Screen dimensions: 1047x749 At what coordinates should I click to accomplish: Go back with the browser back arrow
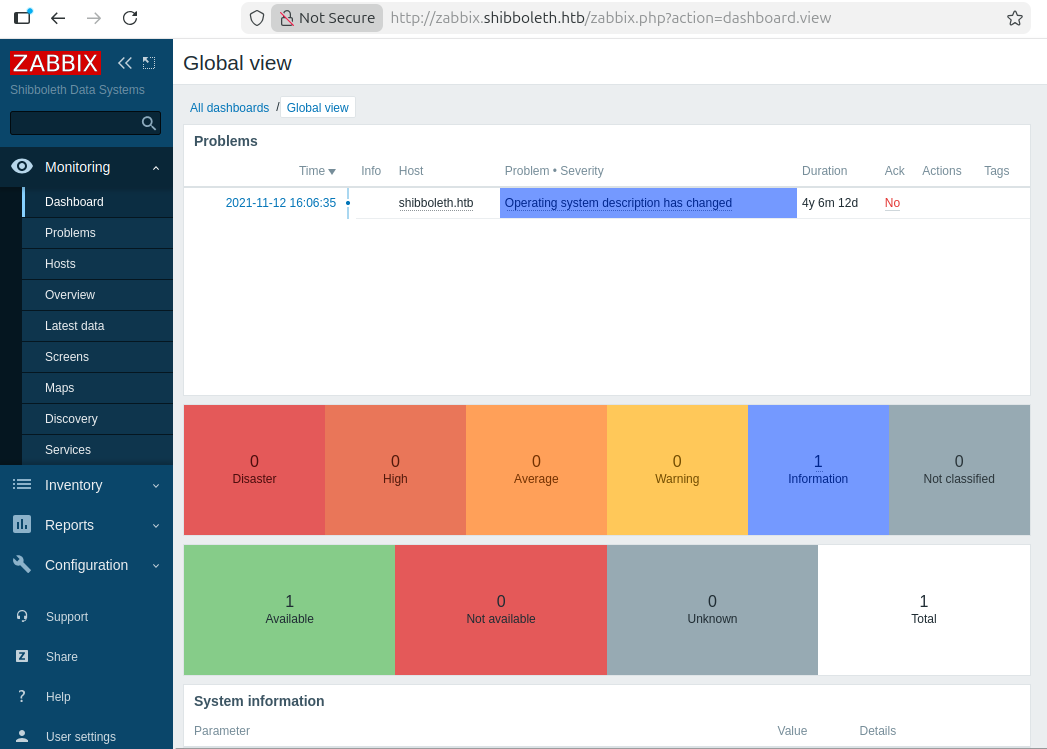(58, 18)
